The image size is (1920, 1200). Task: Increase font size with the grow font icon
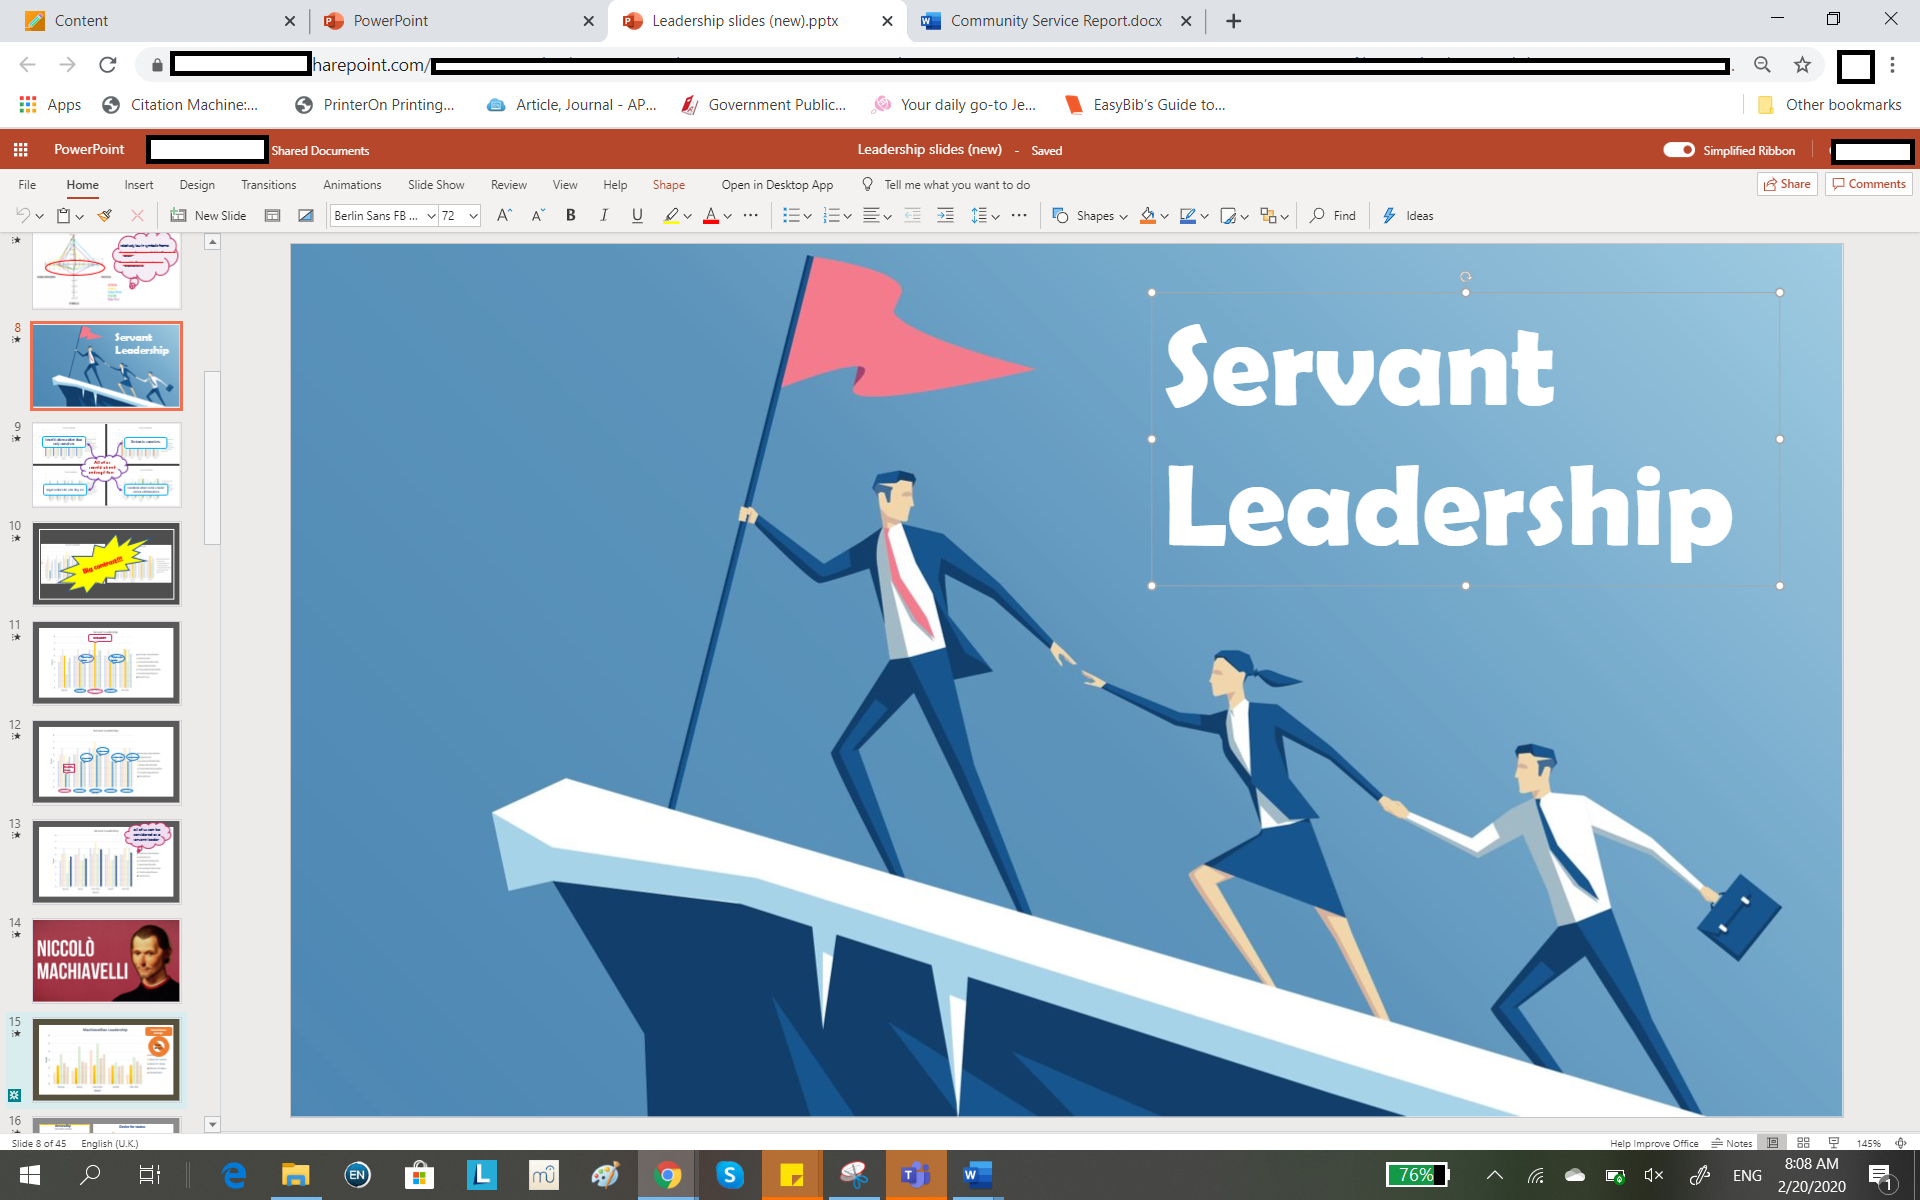coord(504,215)
